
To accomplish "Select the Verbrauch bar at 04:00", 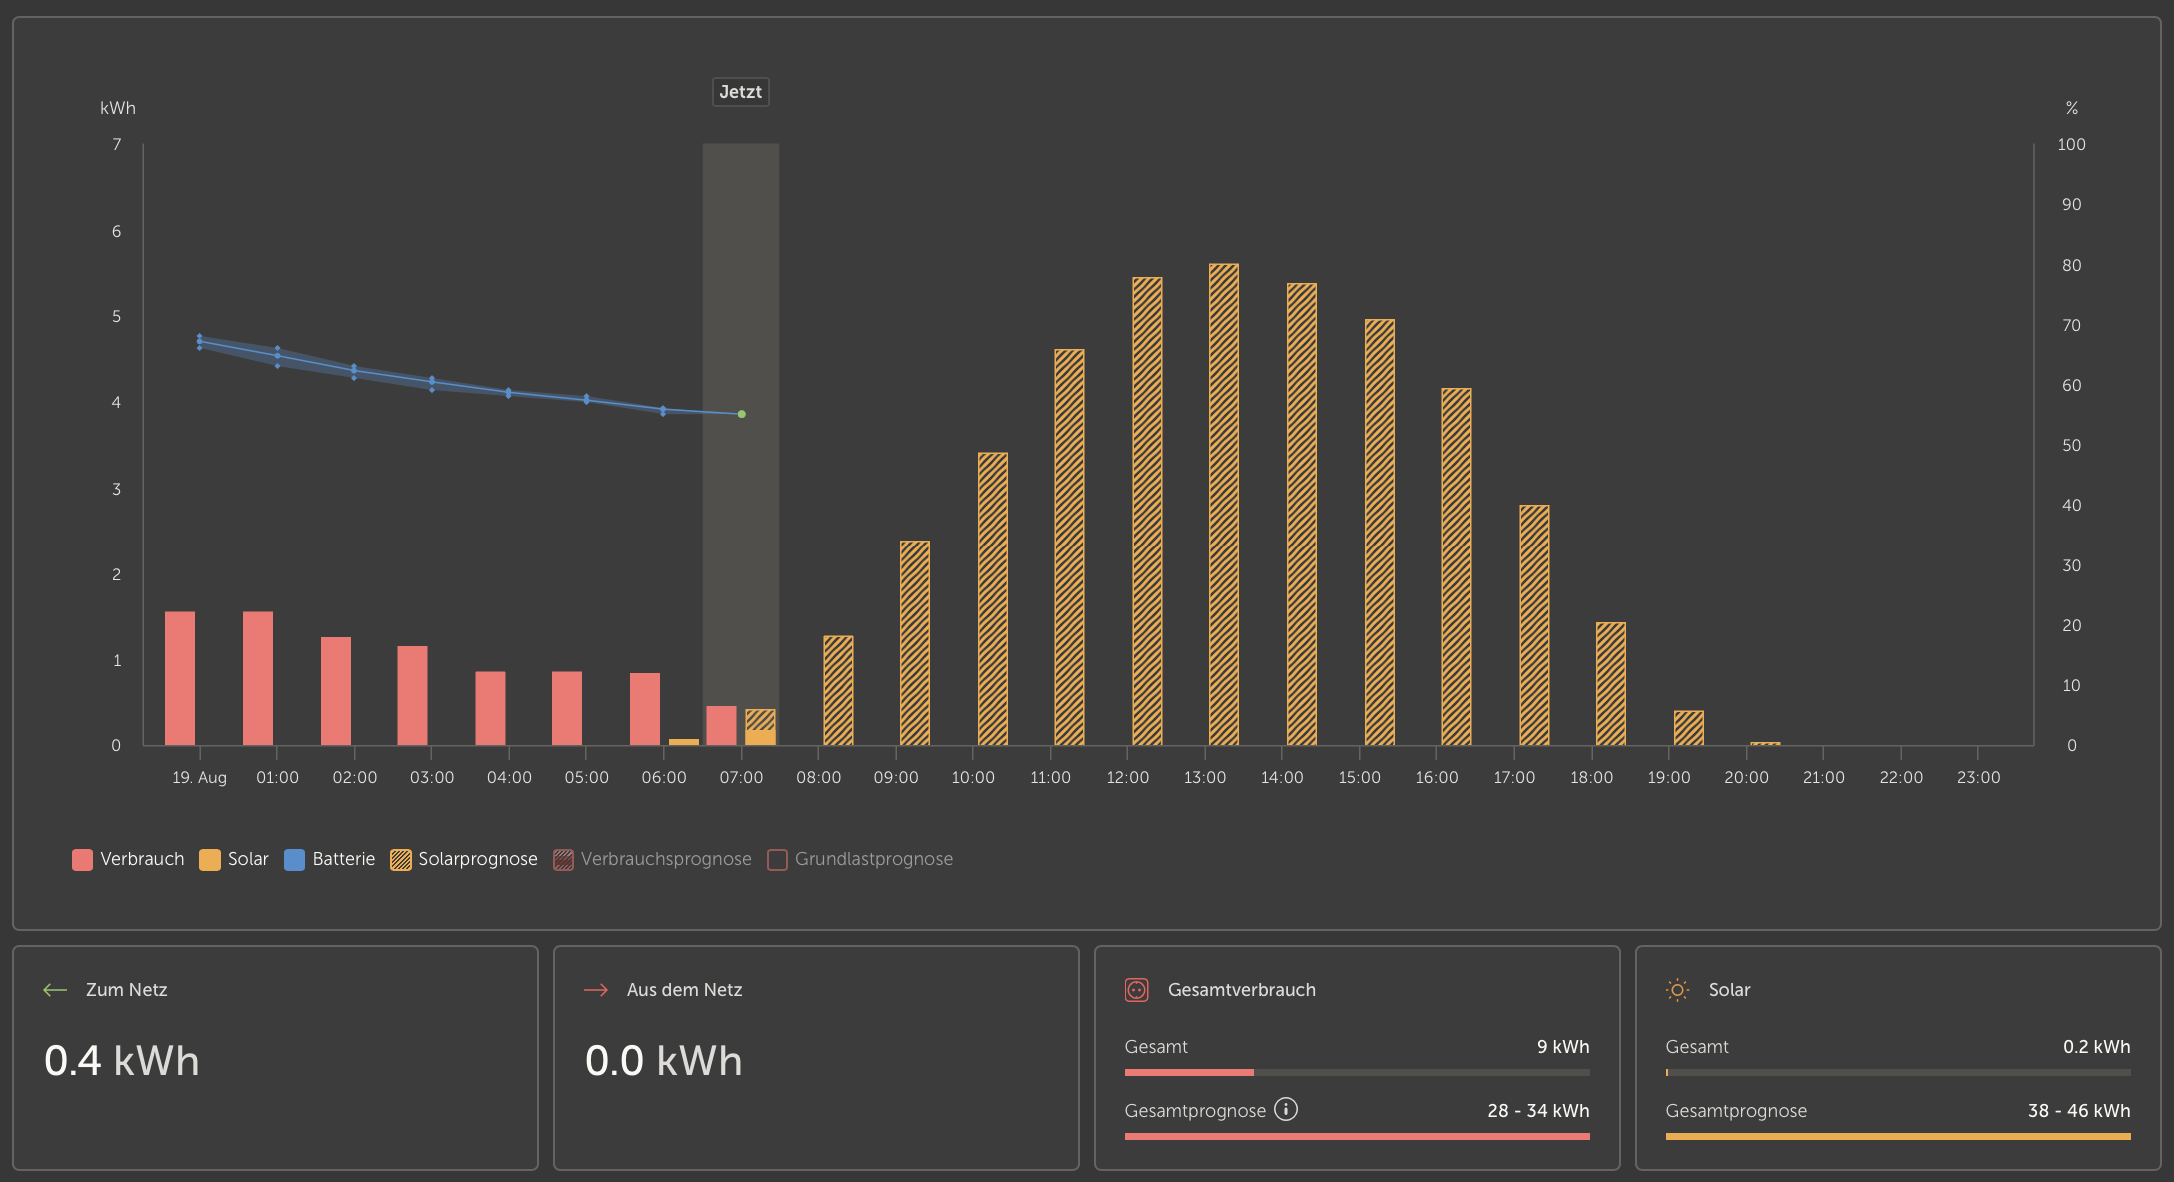I will 491,708.
